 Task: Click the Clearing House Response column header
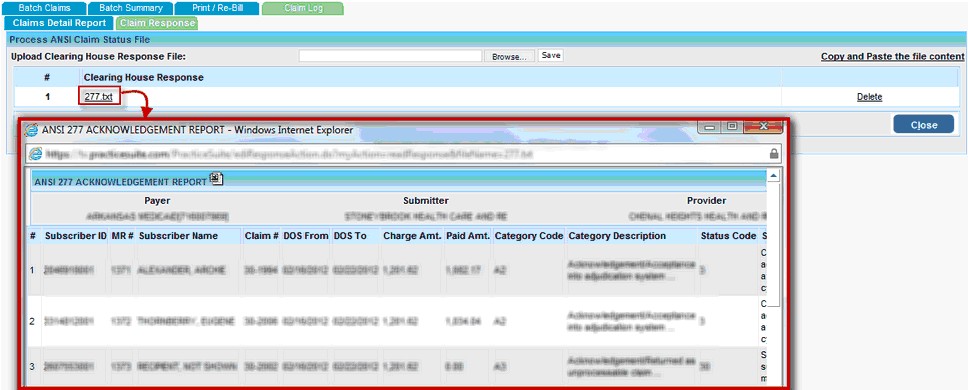pyautogui.click(x=144, y=78)
